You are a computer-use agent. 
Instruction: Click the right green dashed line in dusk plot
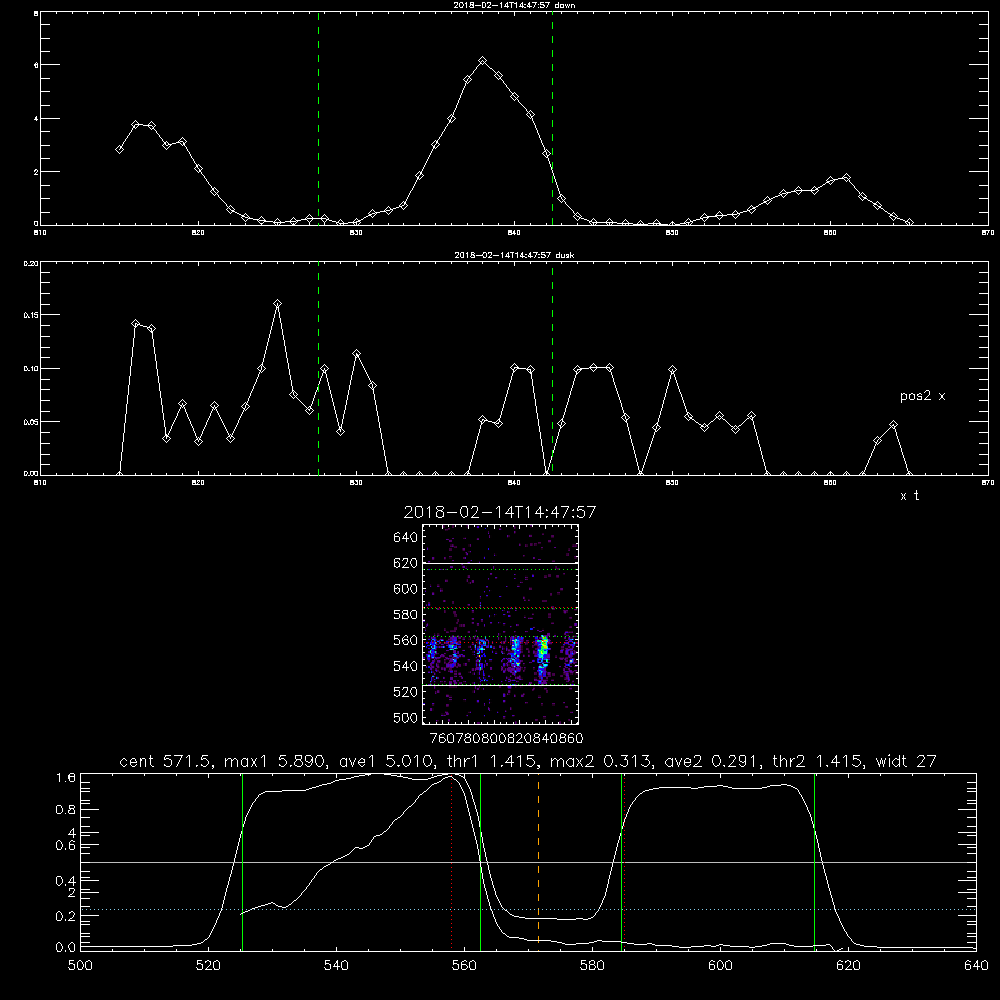552,369
